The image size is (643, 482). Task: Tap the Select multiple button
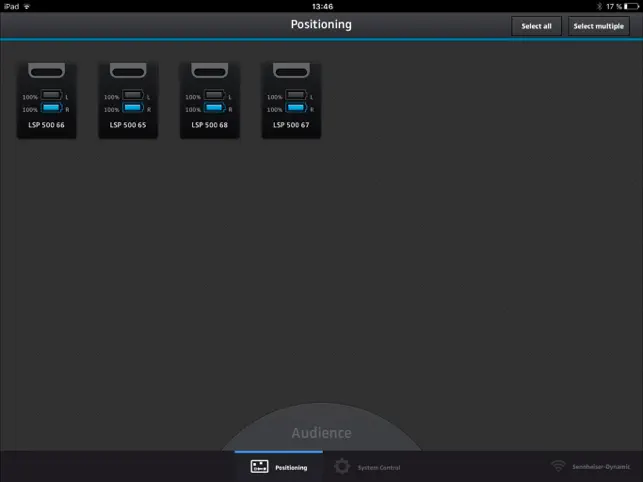(x=598, y=26)
